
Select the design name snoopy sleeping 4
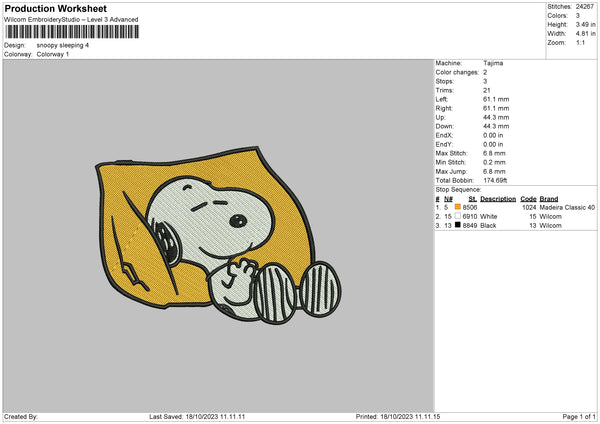coord(63,45)
